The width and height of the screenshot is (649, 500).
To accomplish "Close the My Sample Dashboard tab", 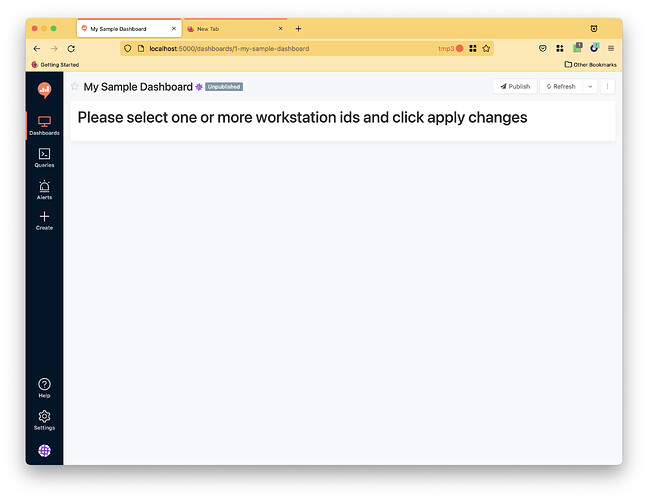I will coord(174,29).
